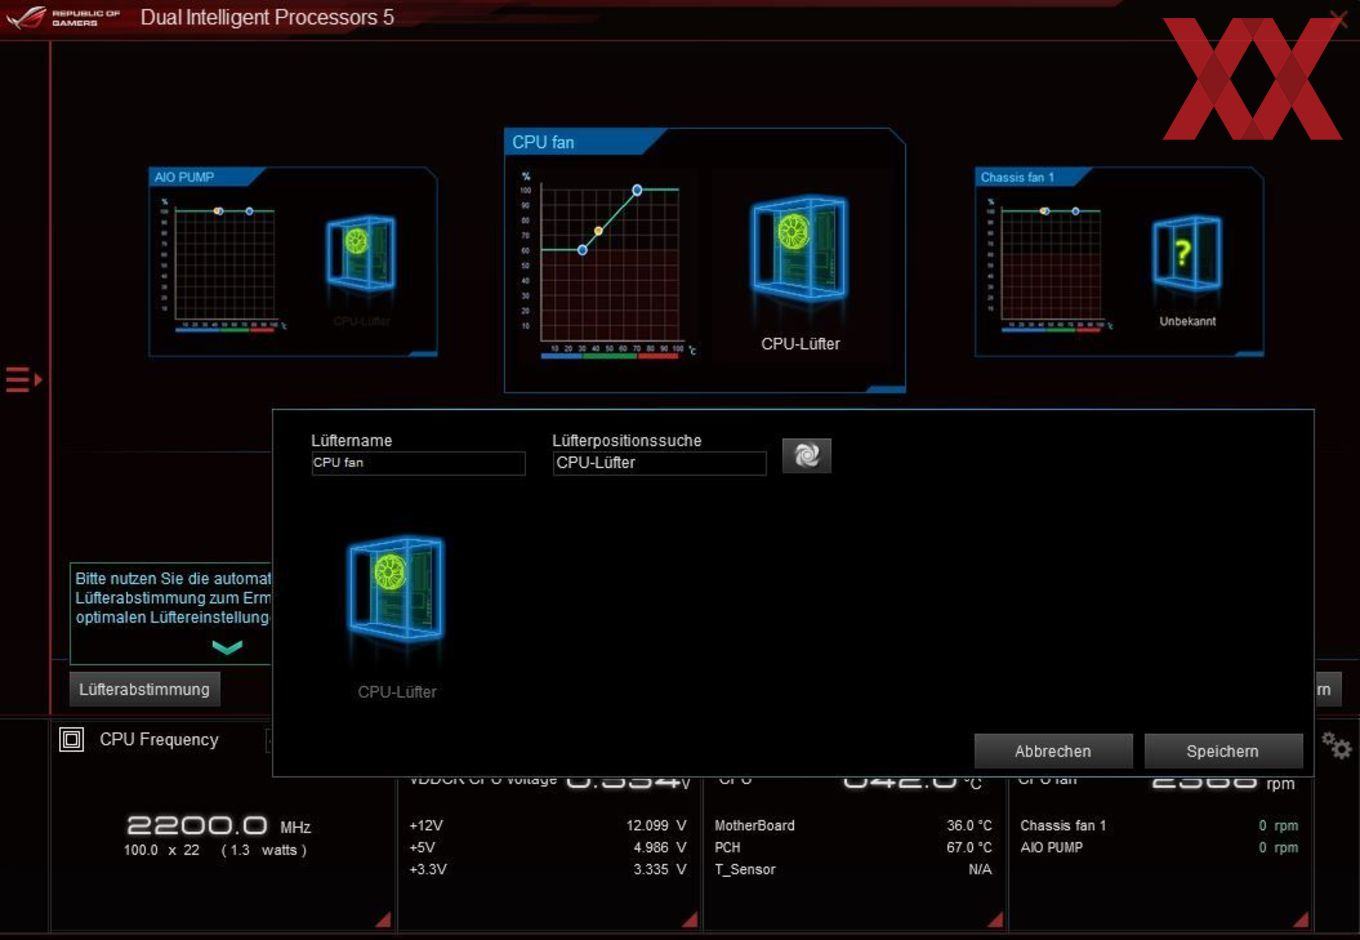The height and width of the screenshot is (940, 1360).
Task: Select the CPU-Lüfter case icon in dialog
Action: point(396,589)
